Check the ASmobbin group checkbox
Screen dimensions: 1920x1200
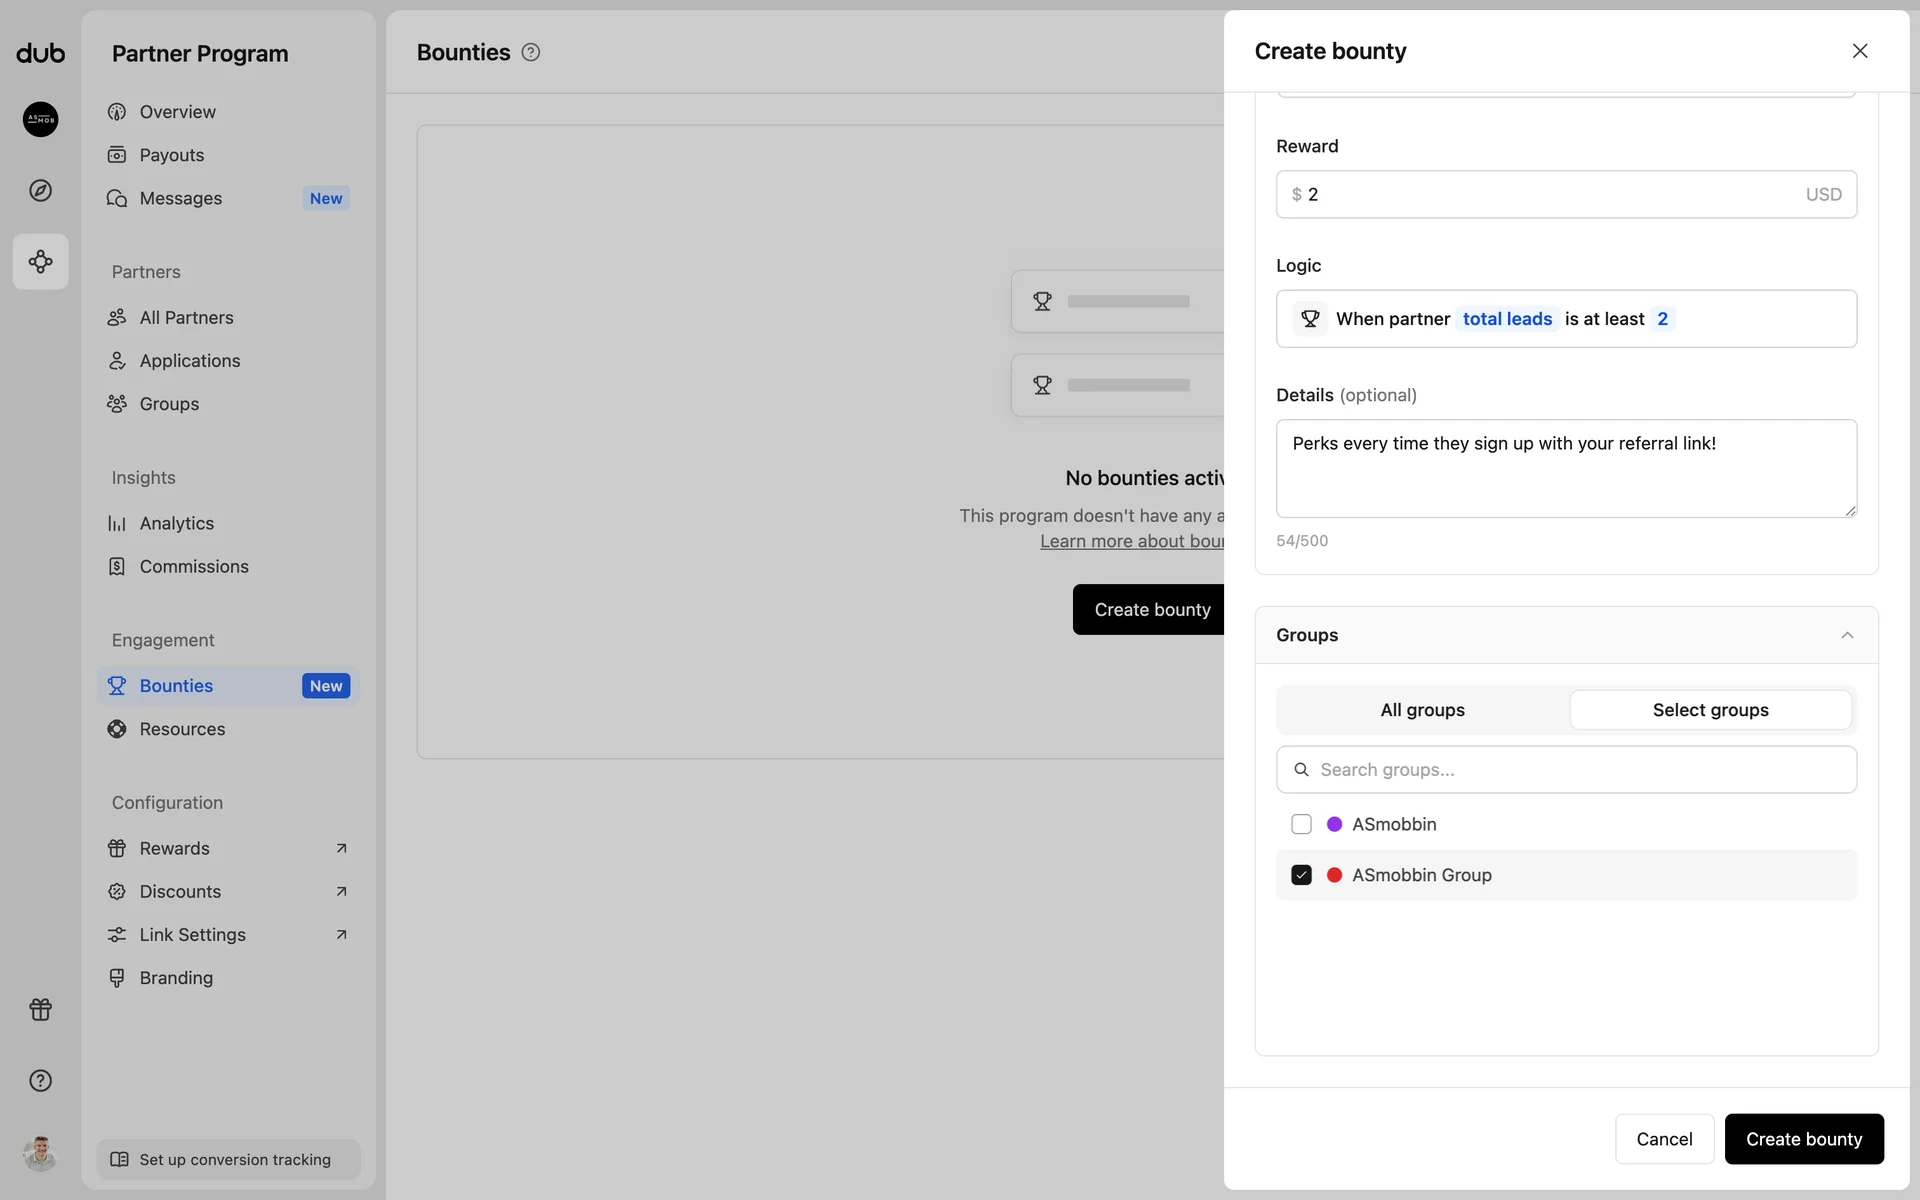[1301, 824]
